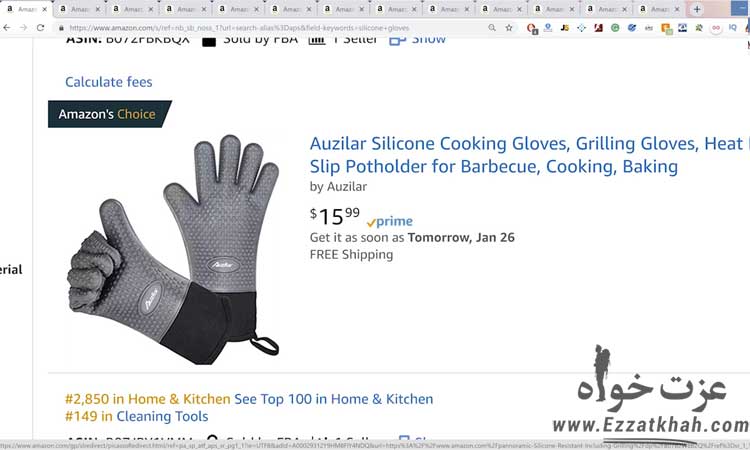Click See Top 100 in Home & Kitchen

333,399
